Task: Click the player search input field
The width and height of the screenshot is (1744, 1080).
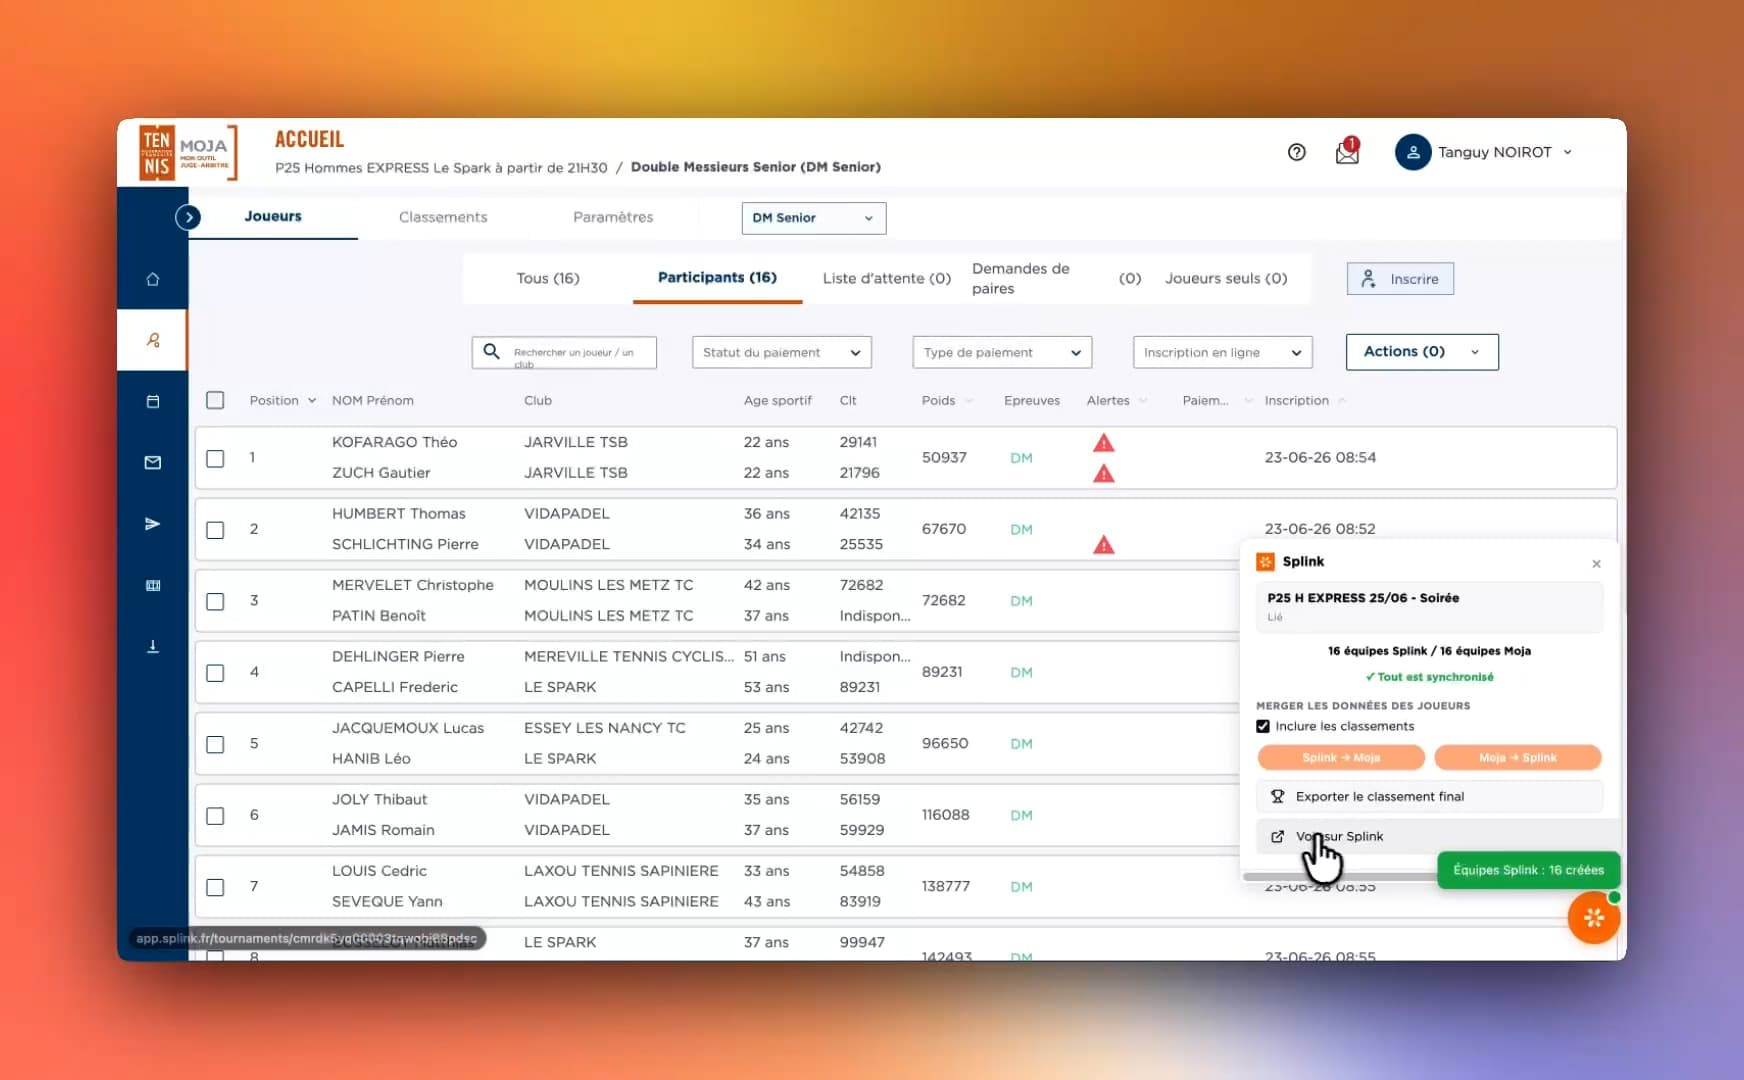Action: [564, 352]
